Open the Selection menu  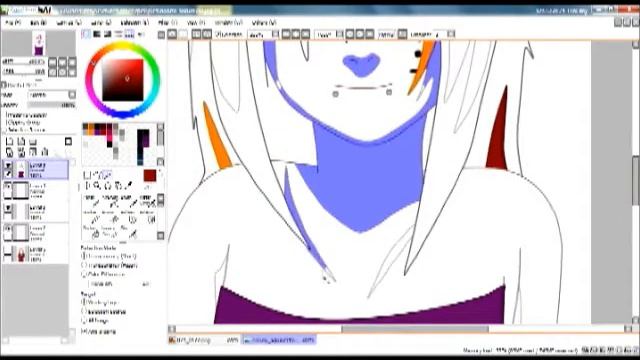coord(134,23)
